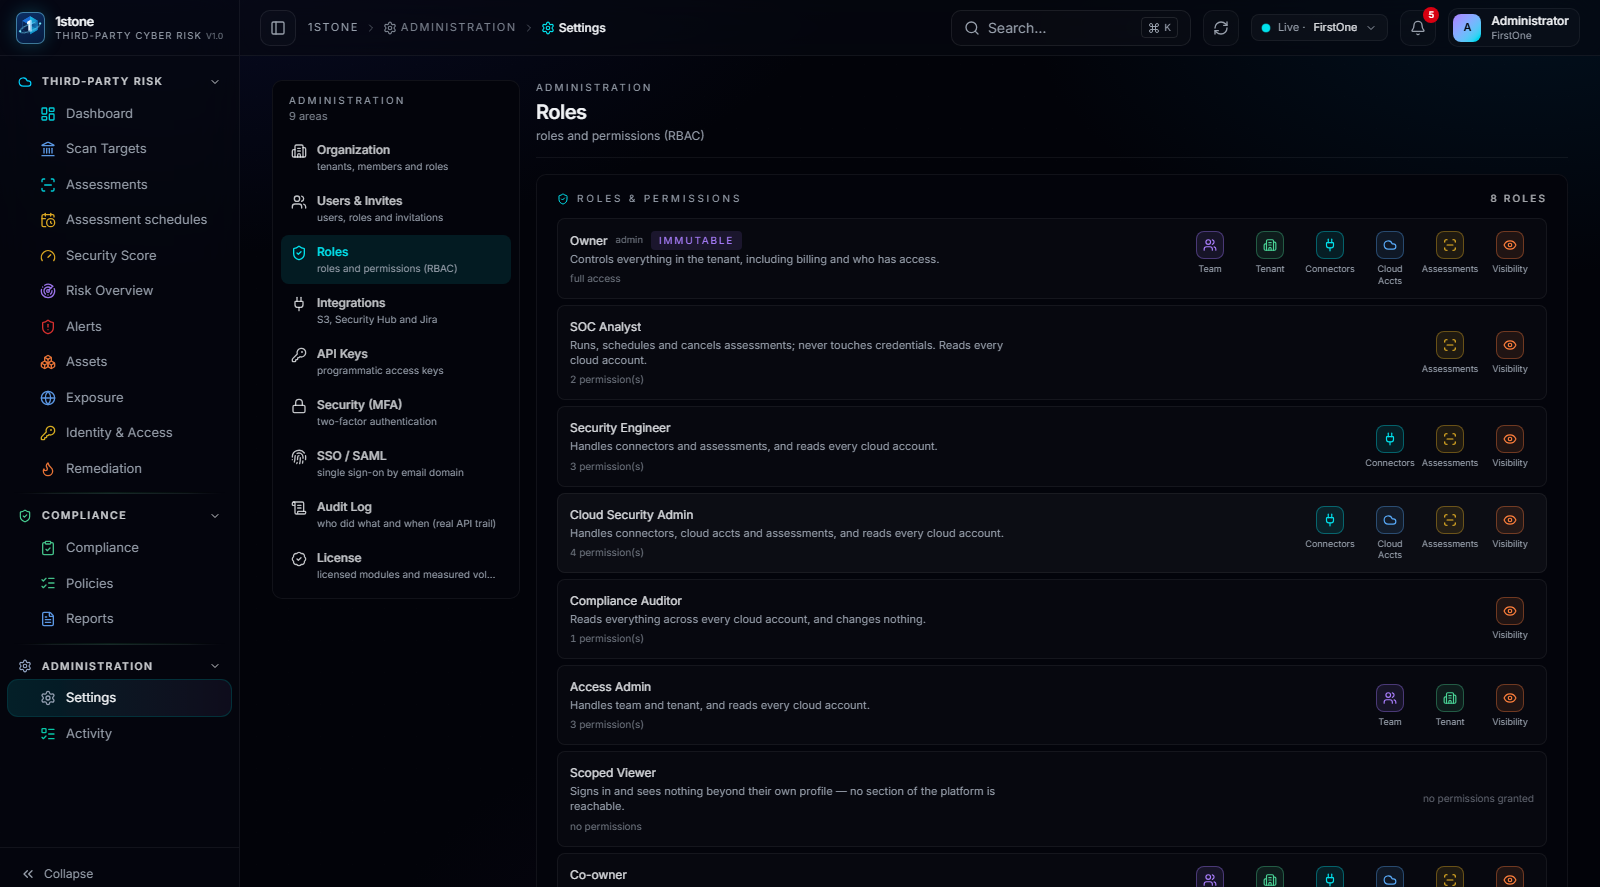The height and width of the screenshot is (887, 1600).
Task: Open the Security Engineer role title
Action: 620,428
